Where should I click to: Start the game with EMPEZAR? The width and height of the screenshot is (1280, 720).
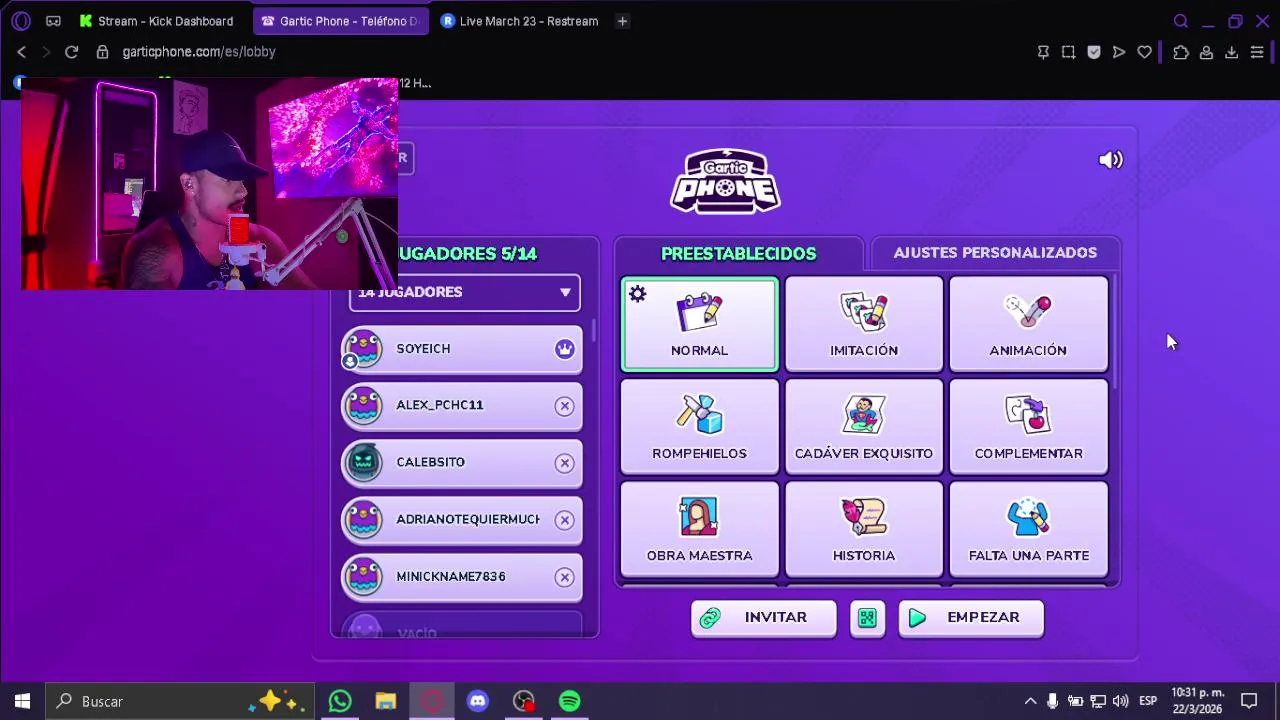(971, 618)
